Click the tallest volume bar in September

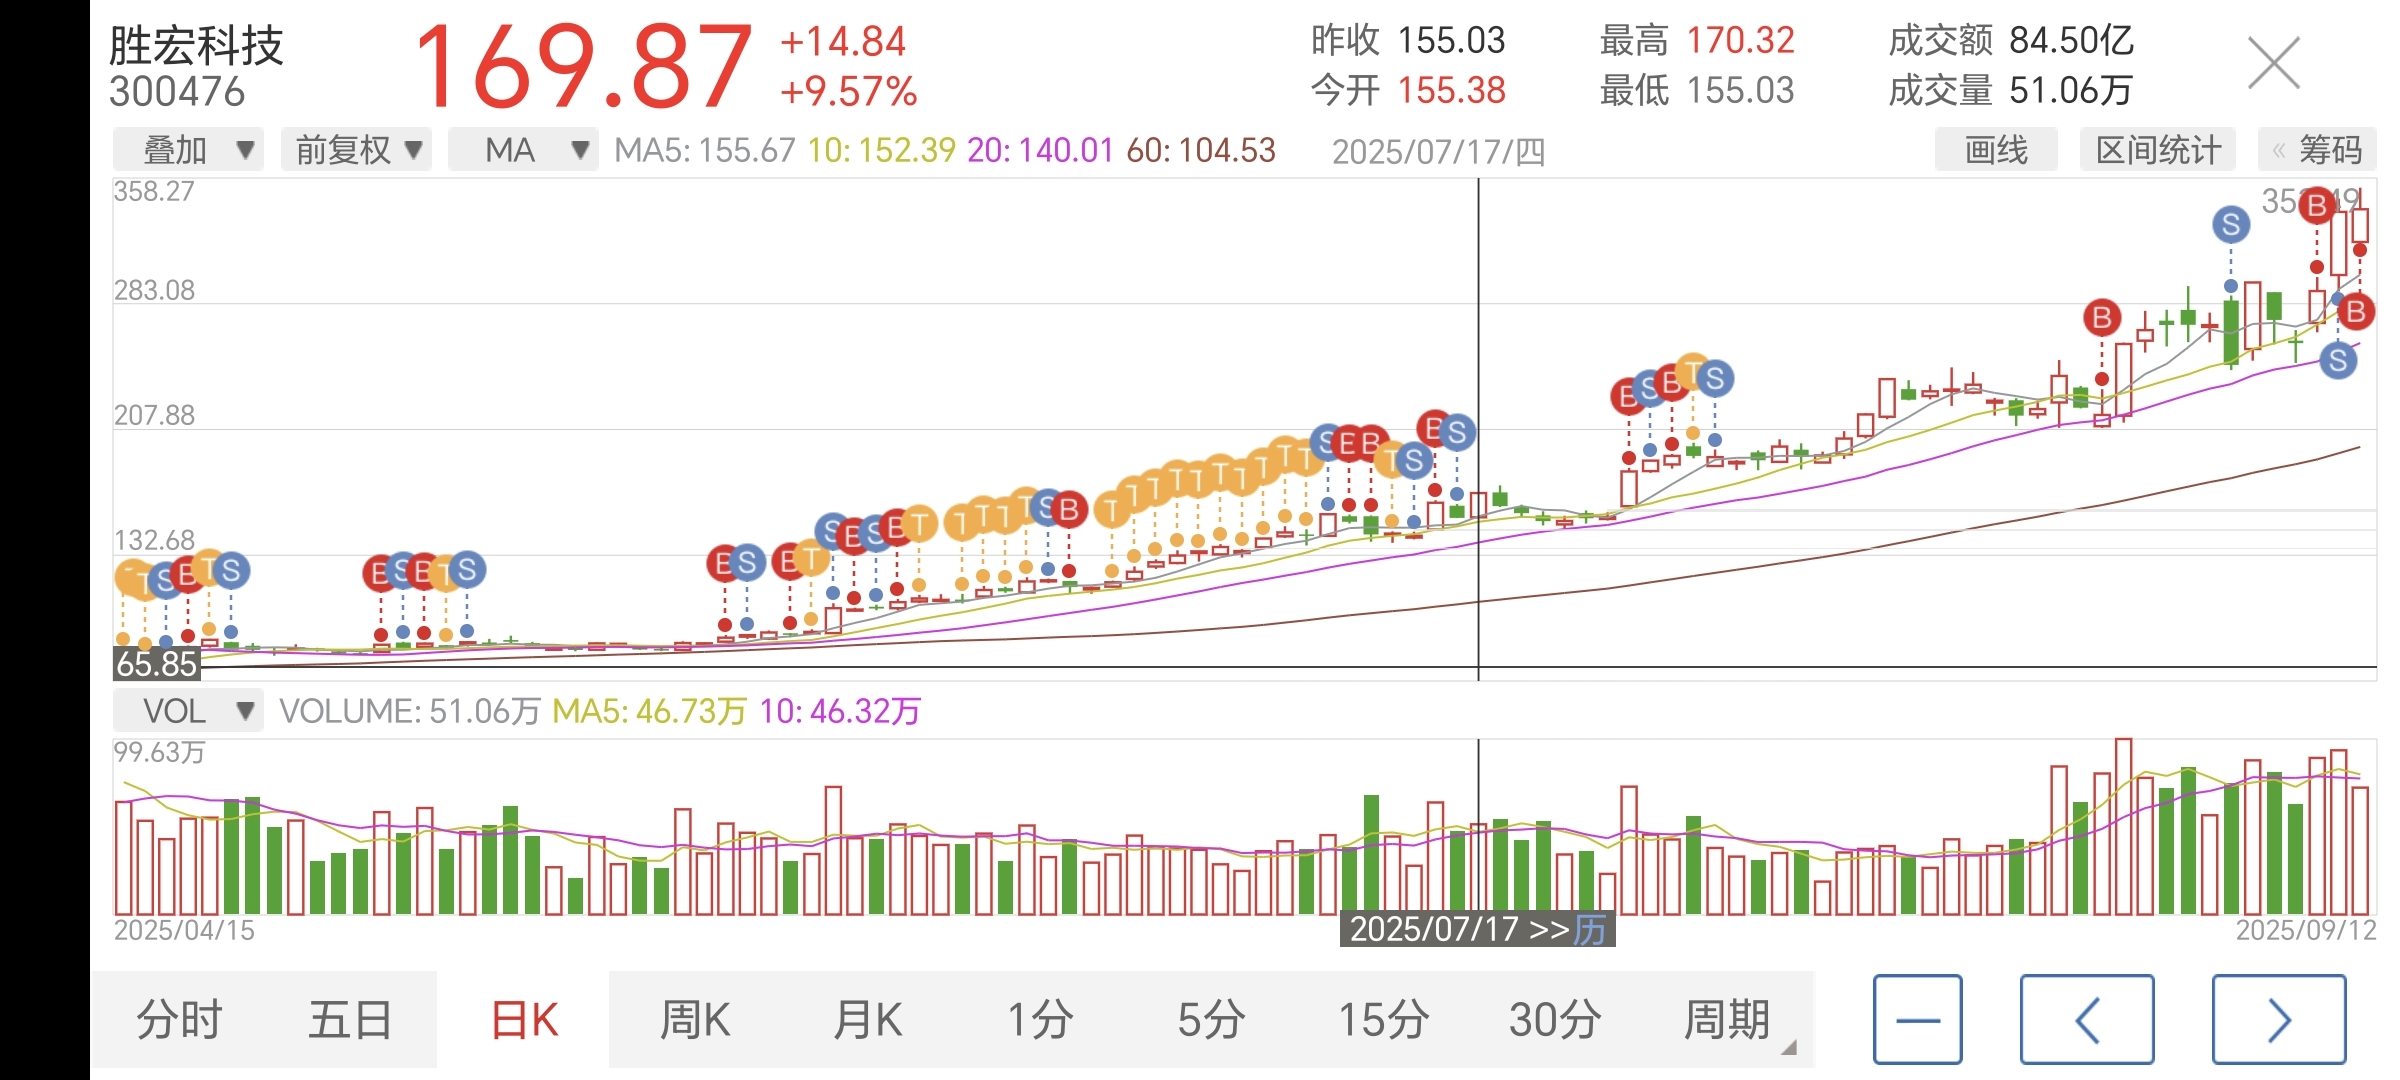[2123, 826]
